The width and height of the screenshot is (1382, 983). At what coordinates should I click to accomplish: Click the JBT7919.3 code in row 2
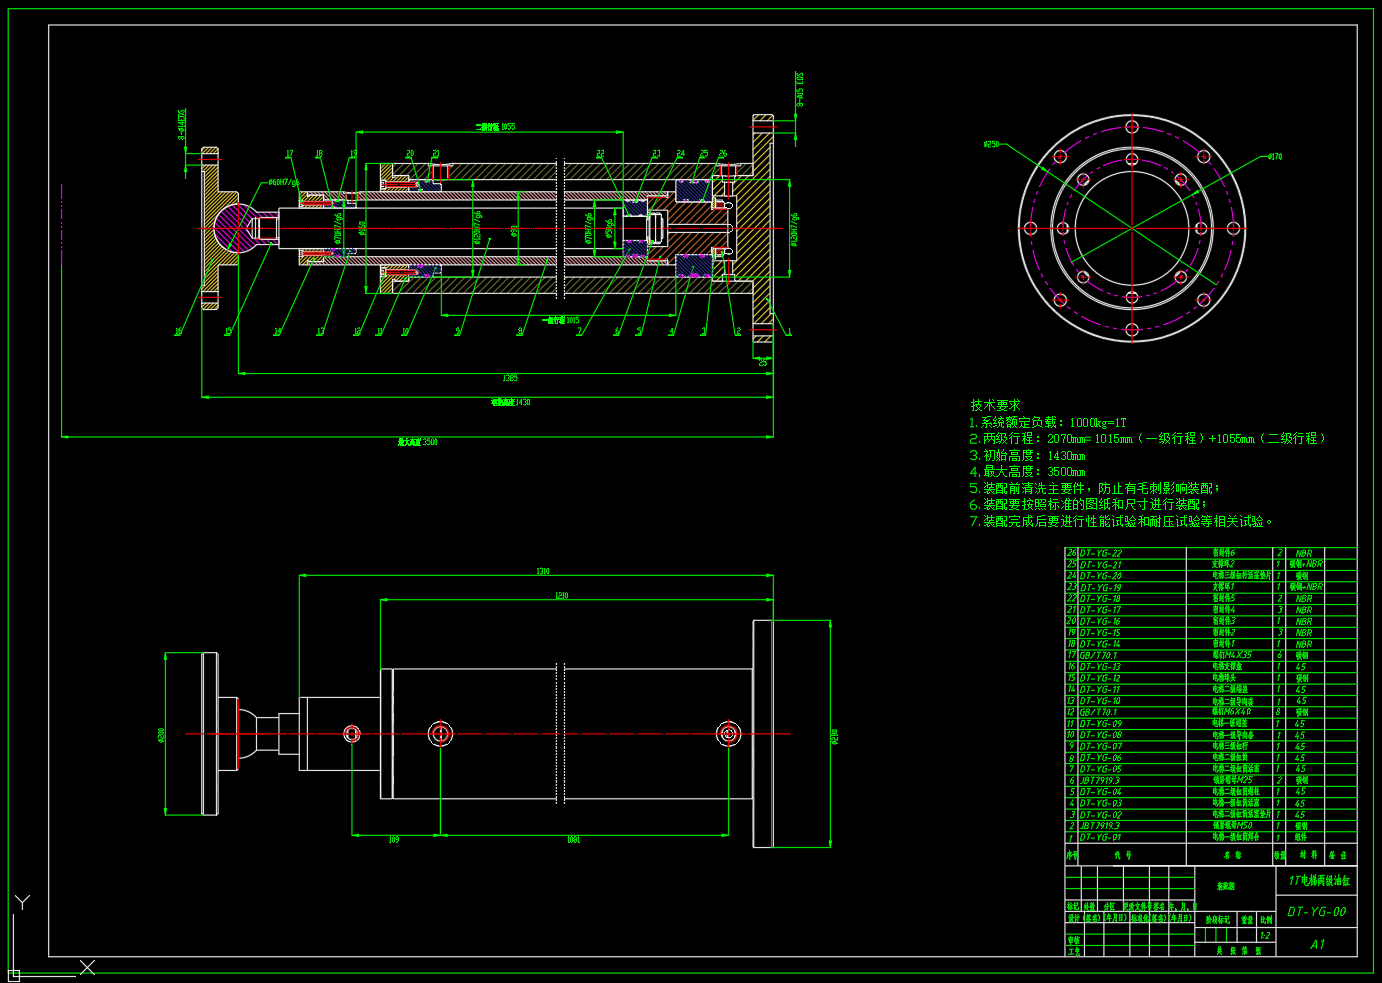click(1100, 826)
